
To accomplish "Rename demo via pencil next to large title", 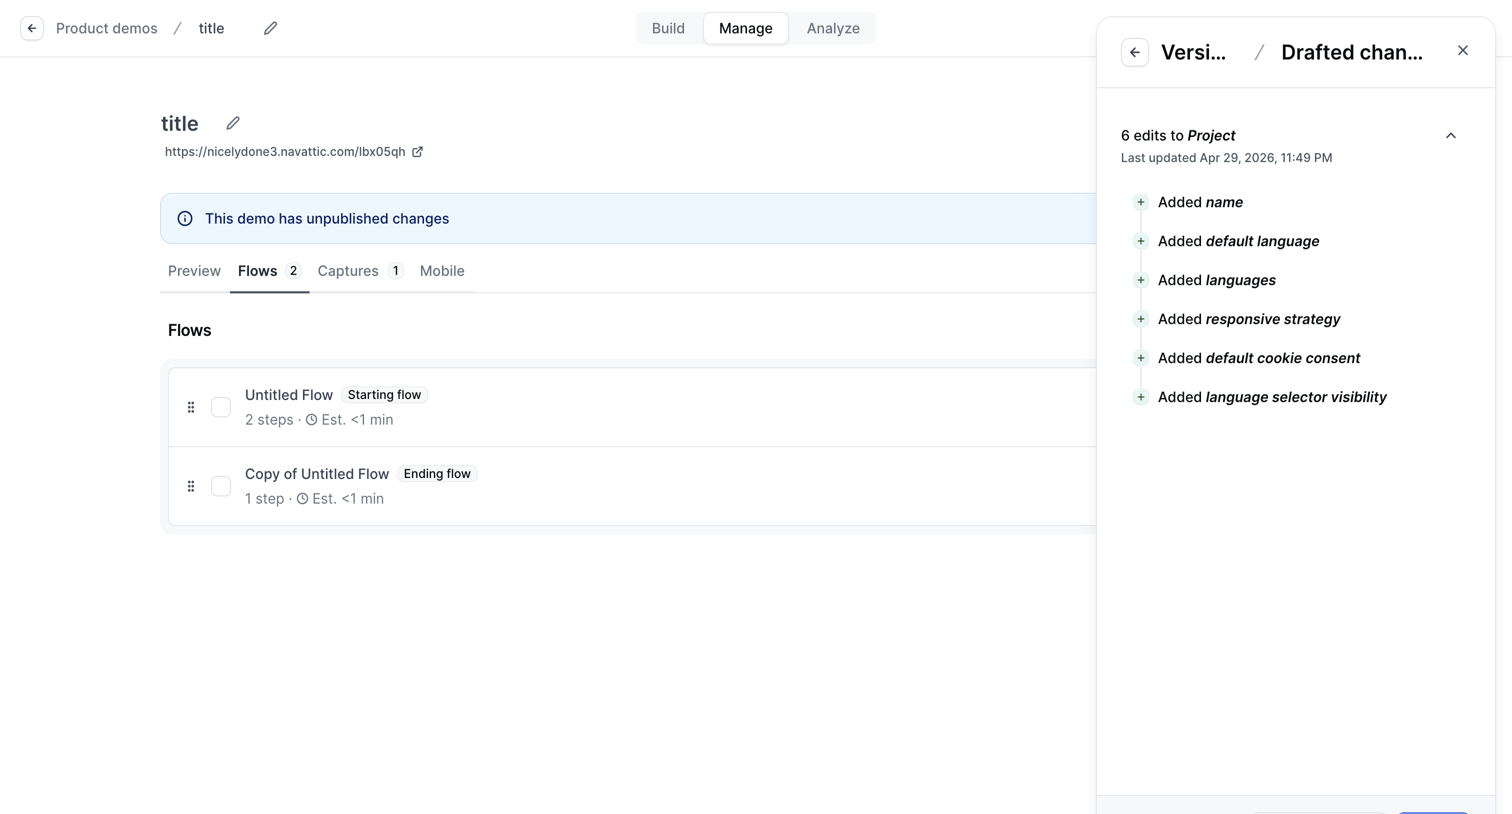I will coord(233,123).
